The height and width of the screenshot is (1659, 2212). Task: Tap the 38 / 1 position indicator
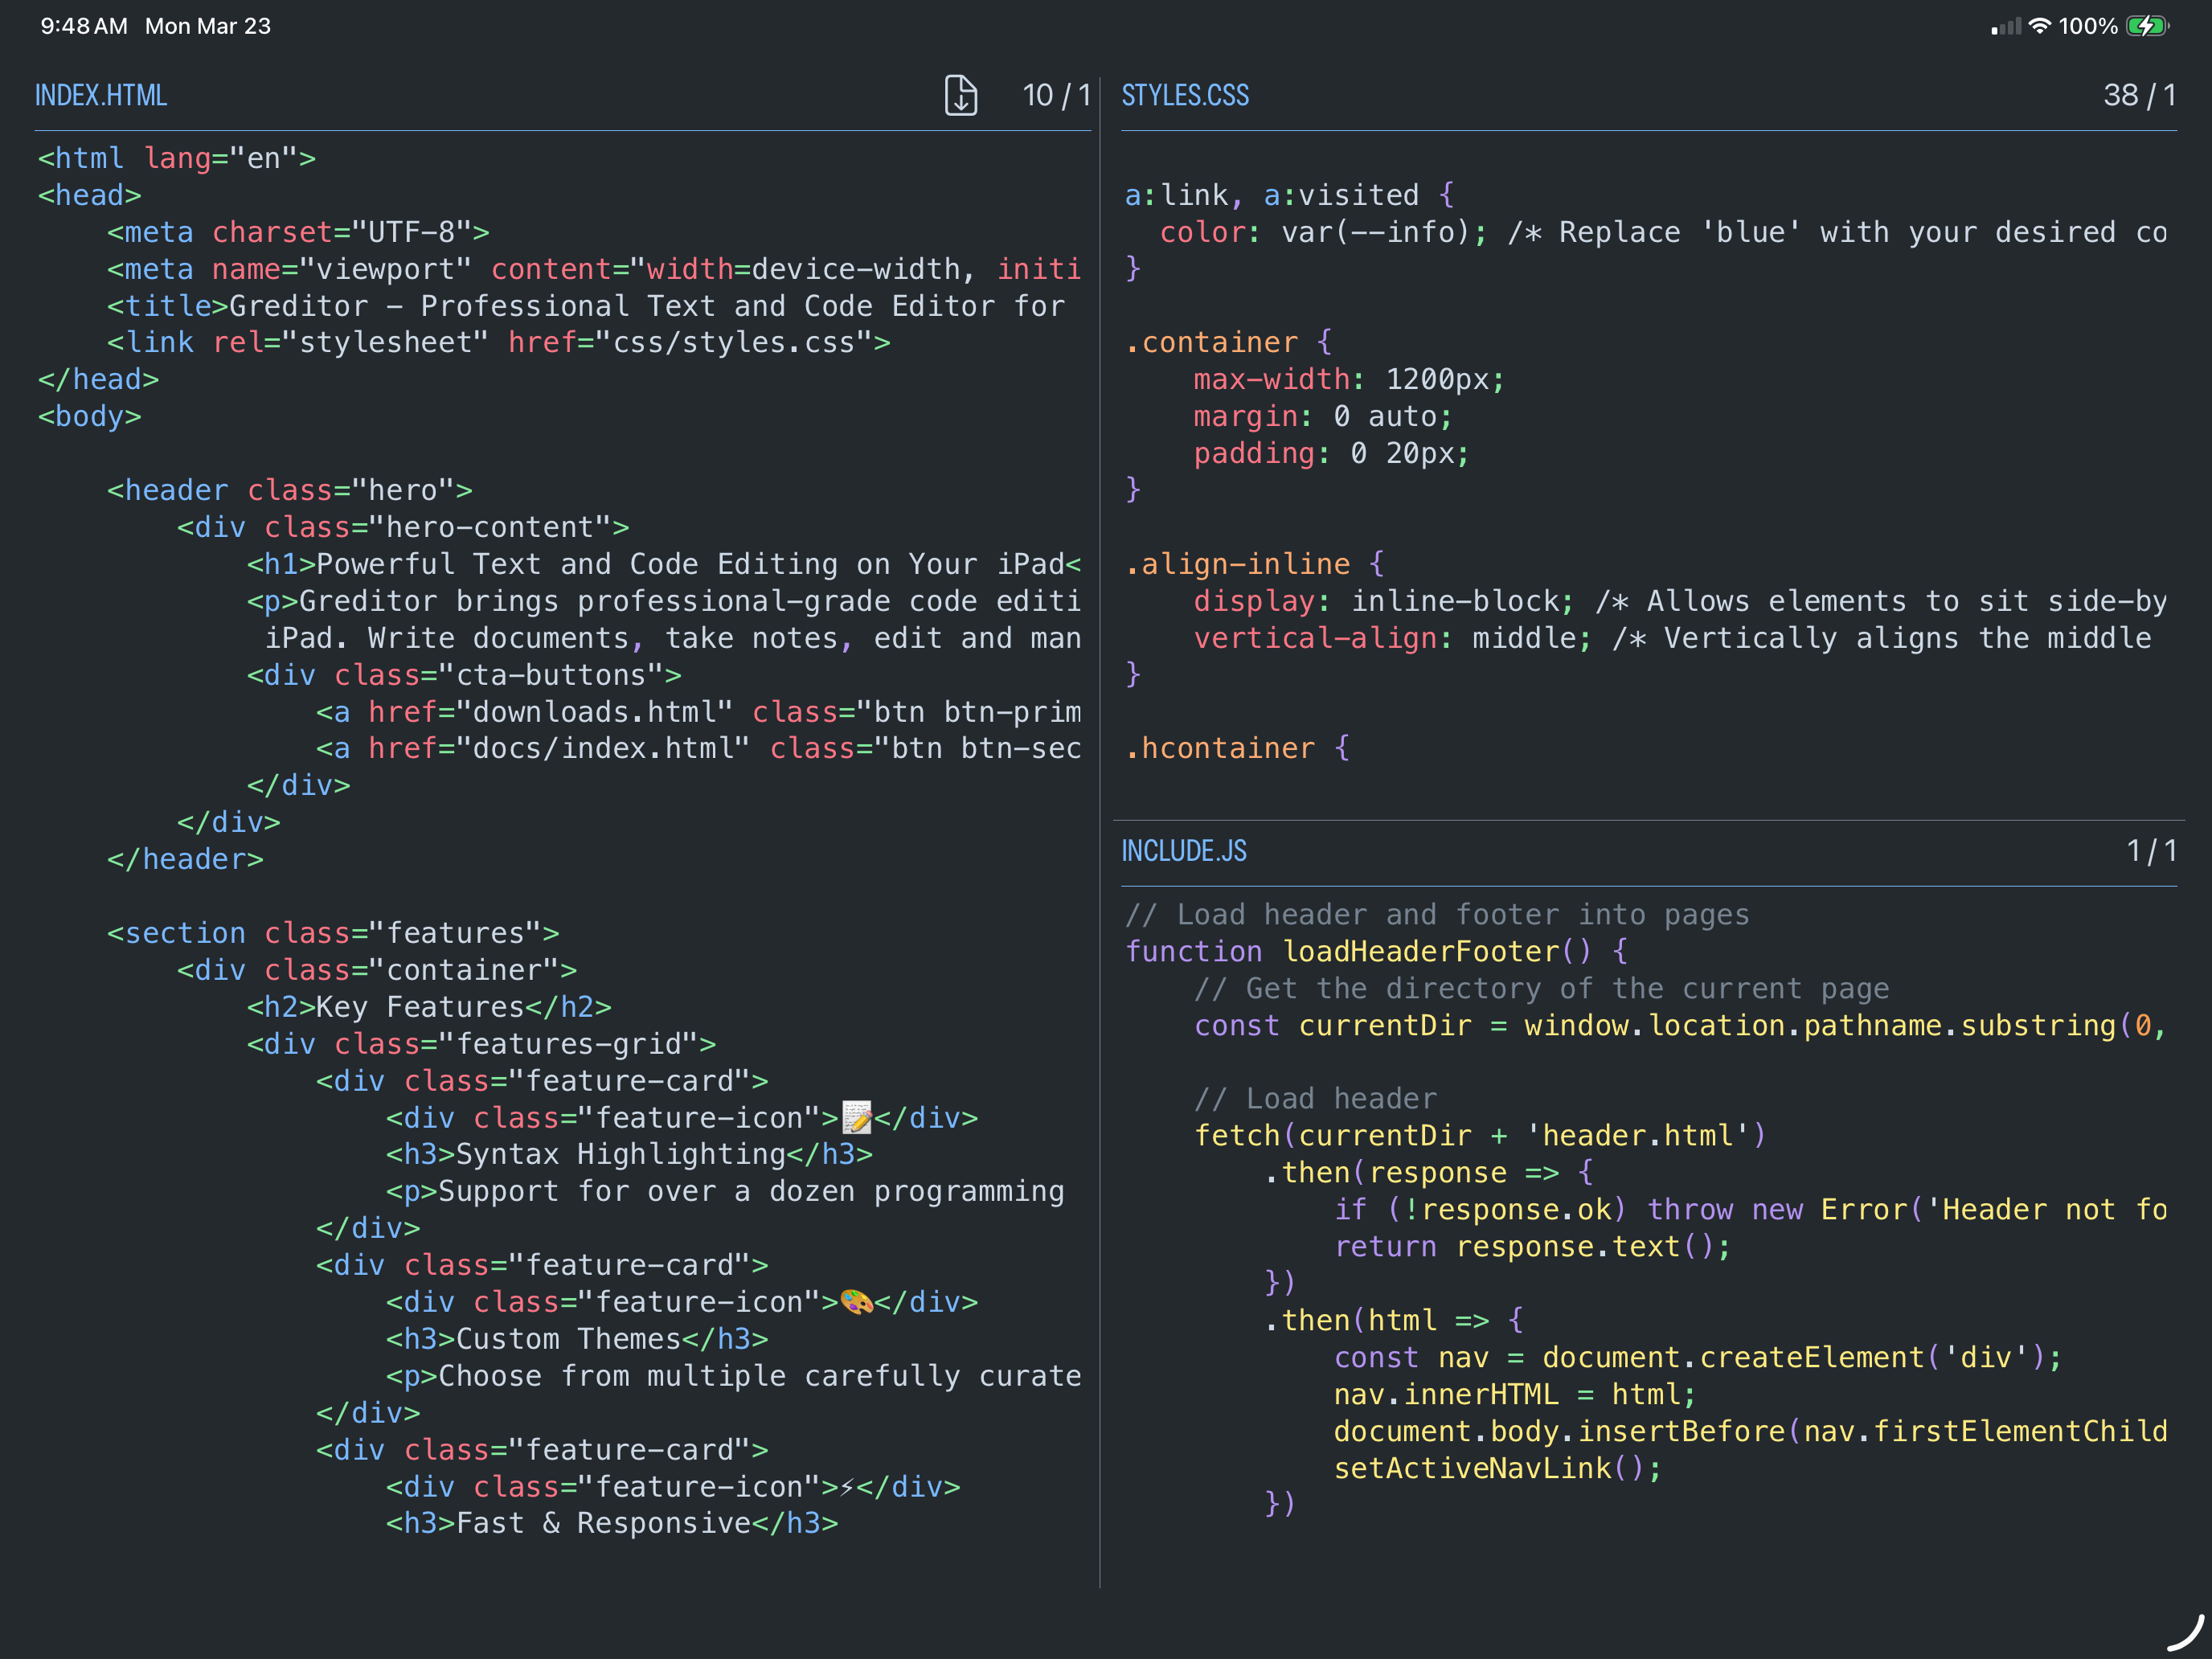[2139, 96]
